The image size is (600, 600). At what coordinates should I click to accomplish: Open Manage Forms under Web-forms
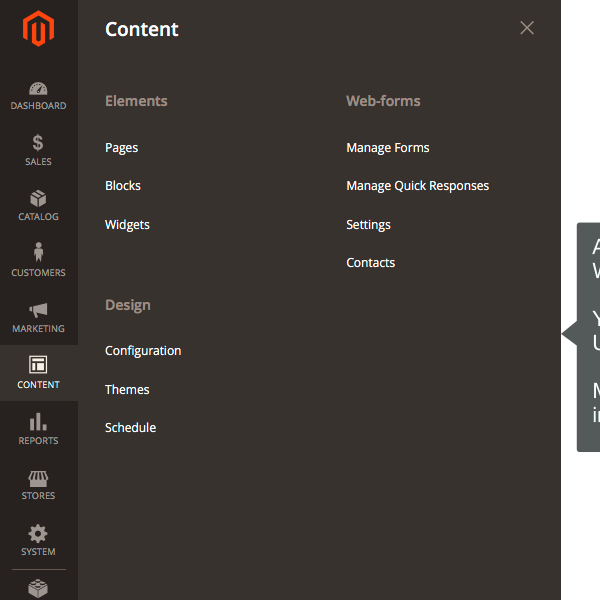[388, 148]
